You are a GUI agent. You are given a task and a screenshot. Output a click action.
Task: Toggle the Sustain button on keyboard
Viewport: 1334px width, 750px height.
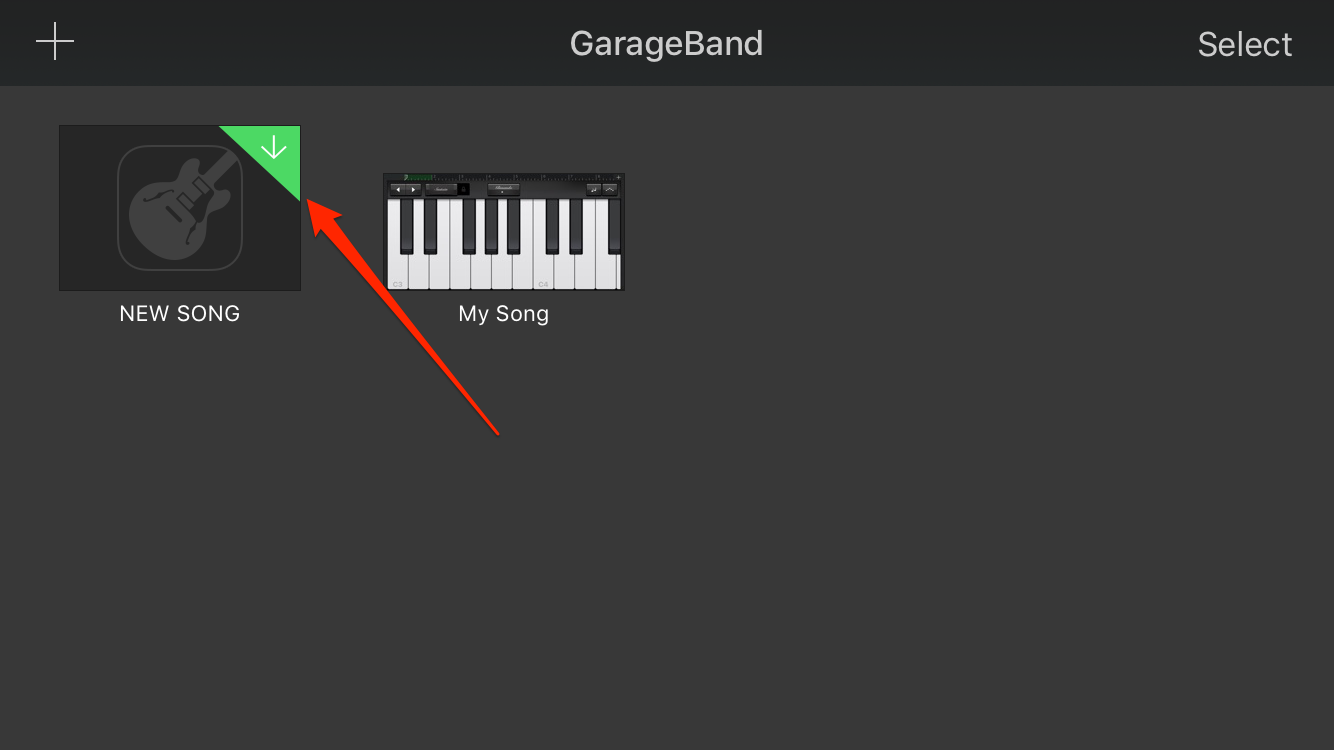pos(441,189)
